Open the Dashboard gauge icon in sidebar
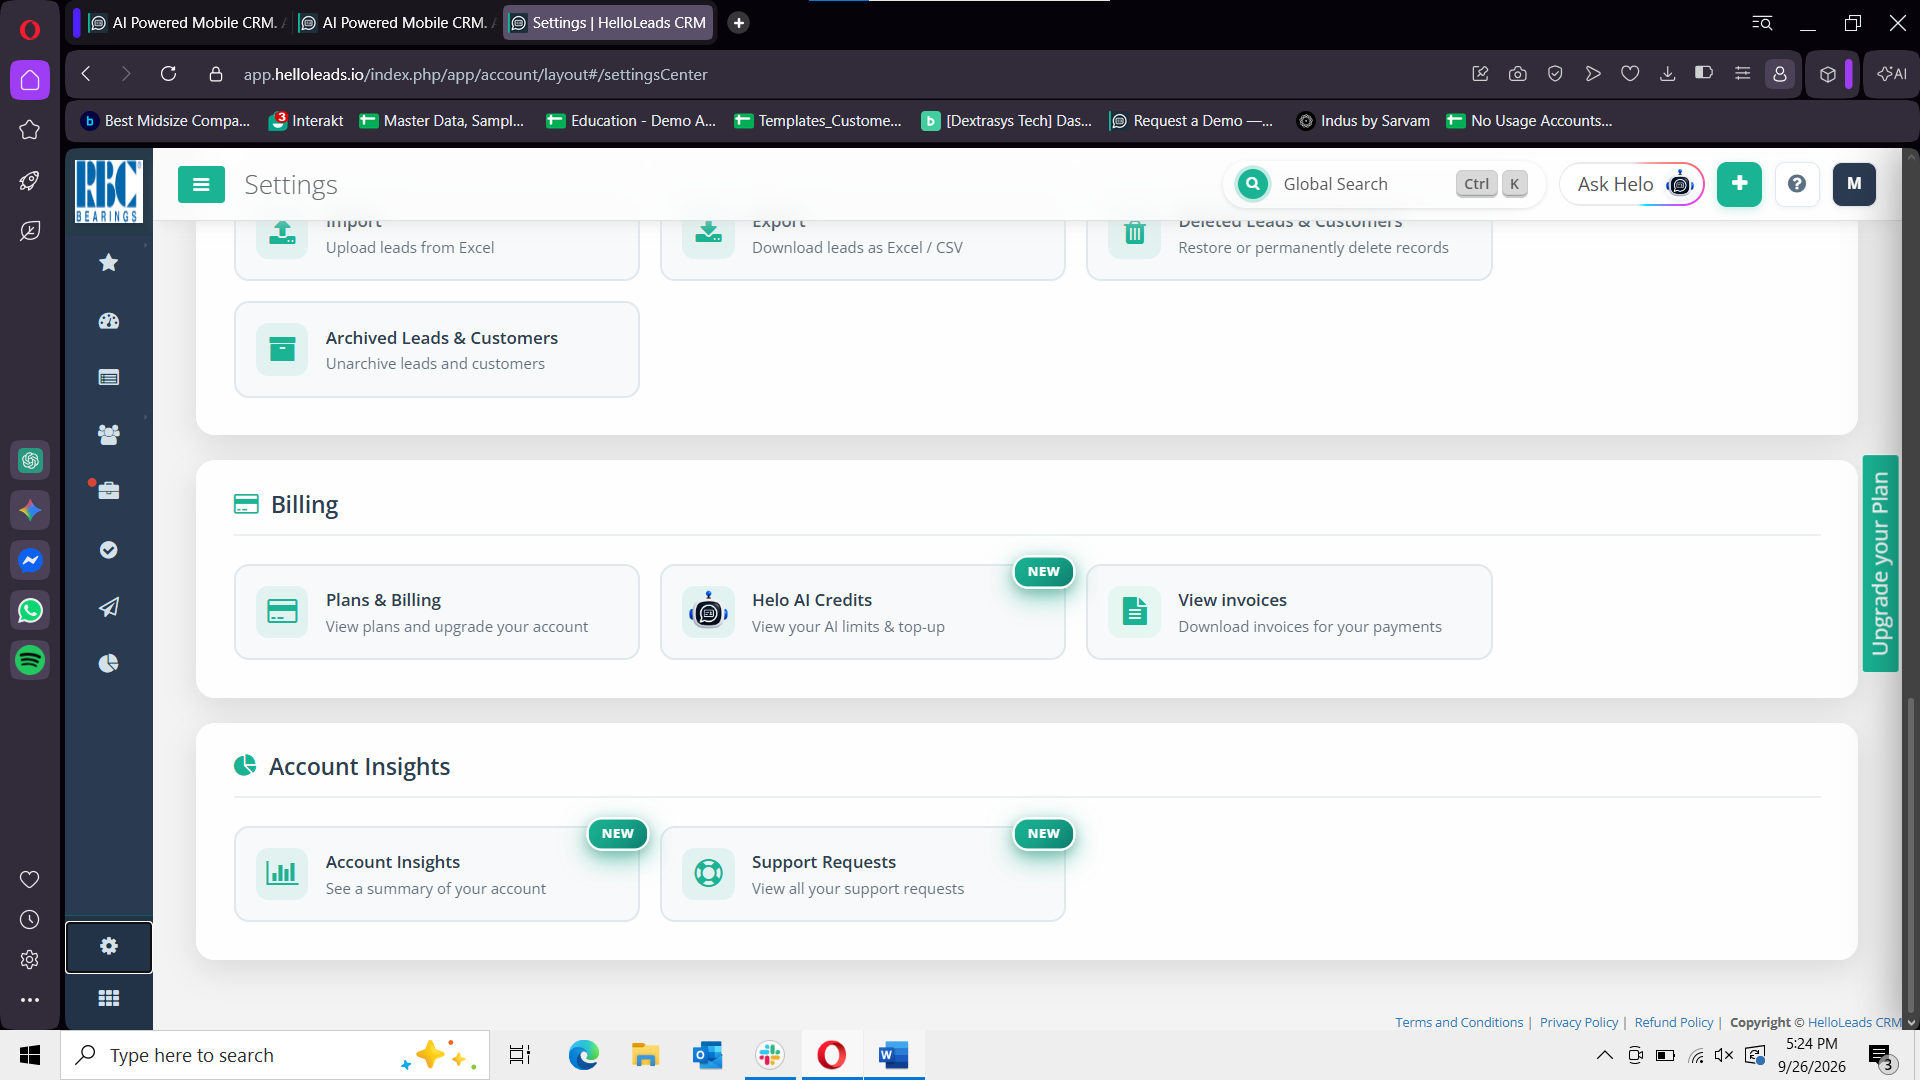This screenshot has height=1080, width=1920. [109, 321]
